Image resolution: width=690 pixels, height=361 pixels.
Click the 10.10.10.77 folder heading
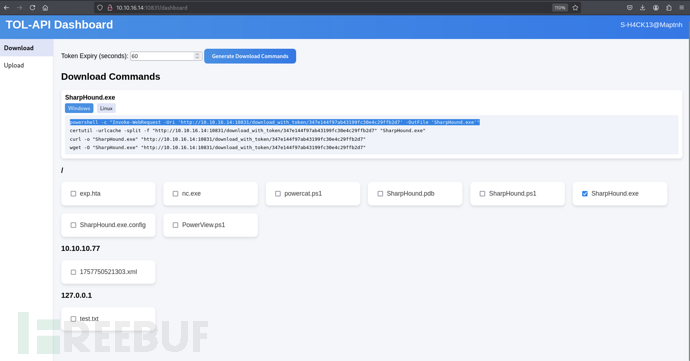coord(81,248)
